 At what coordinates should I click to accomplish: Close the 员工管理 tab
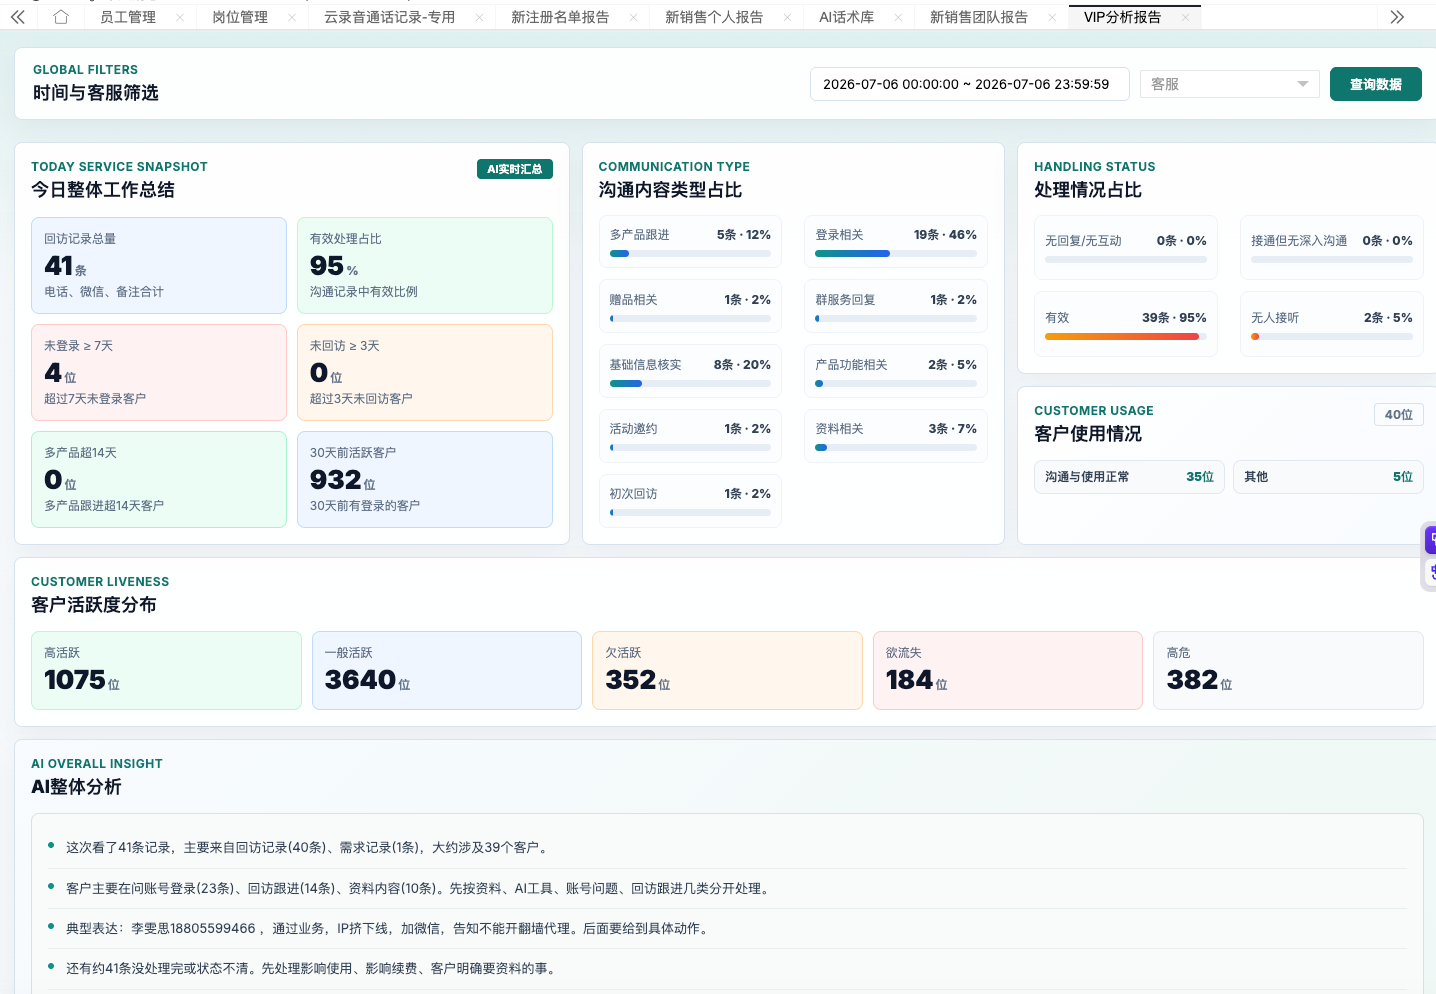pyautogui.click(x=180, y=17)
